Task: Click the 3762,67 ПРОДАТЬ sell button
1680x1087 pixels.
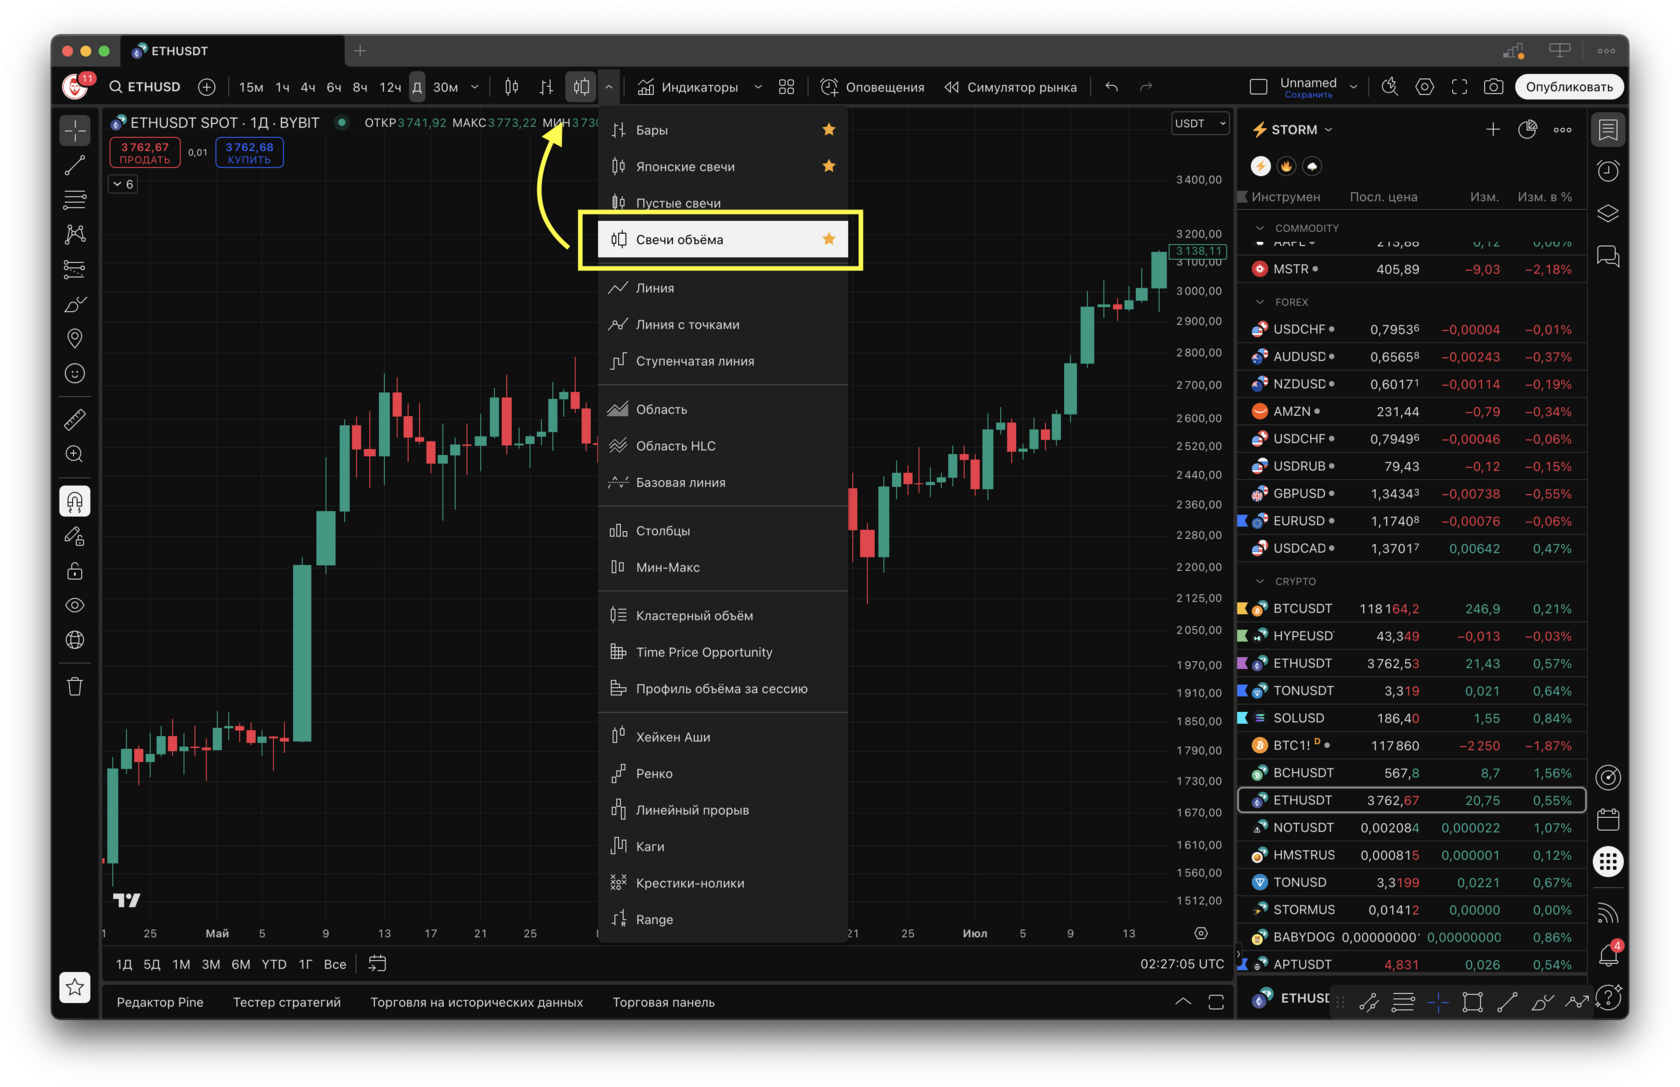Action: (145, 152)
